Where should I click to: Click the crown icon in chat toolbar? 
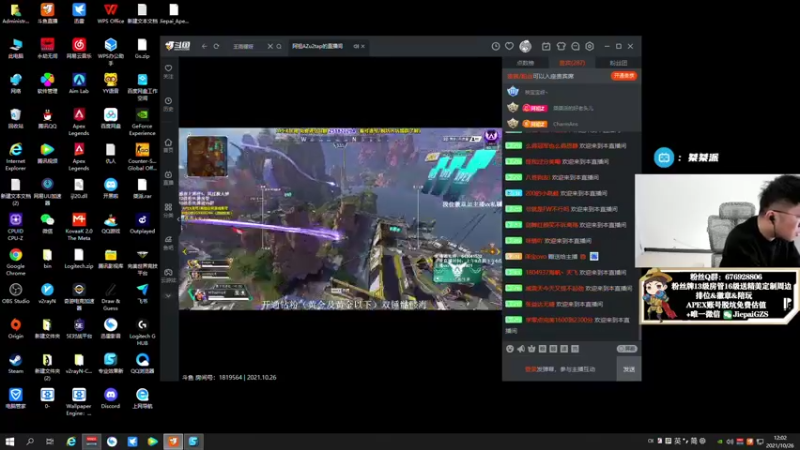click(x=532, y=349)
